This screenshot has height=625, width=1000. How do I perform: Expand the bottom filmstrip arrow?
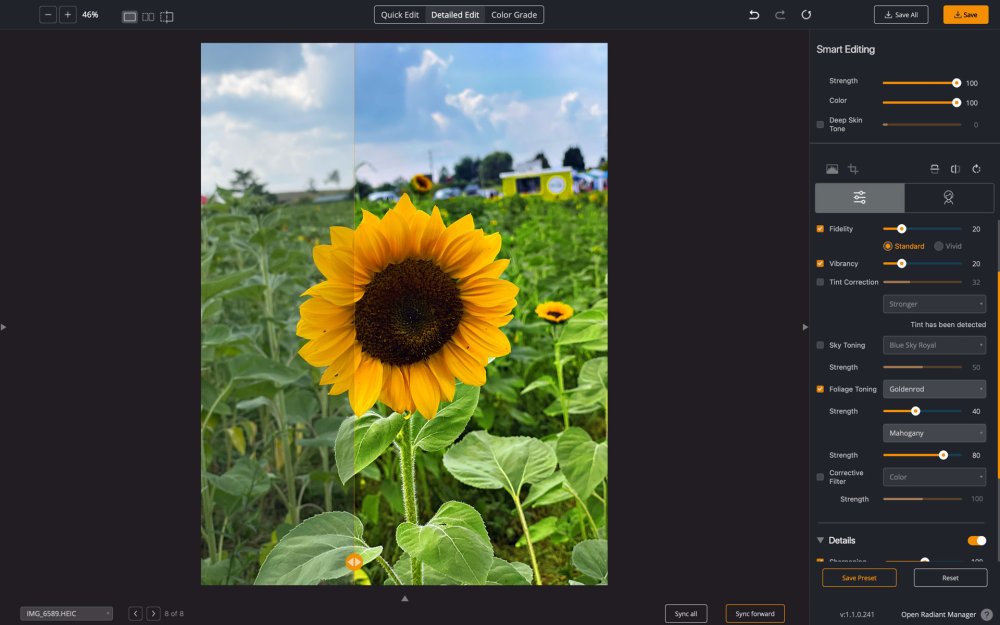(x=404, y=598)
